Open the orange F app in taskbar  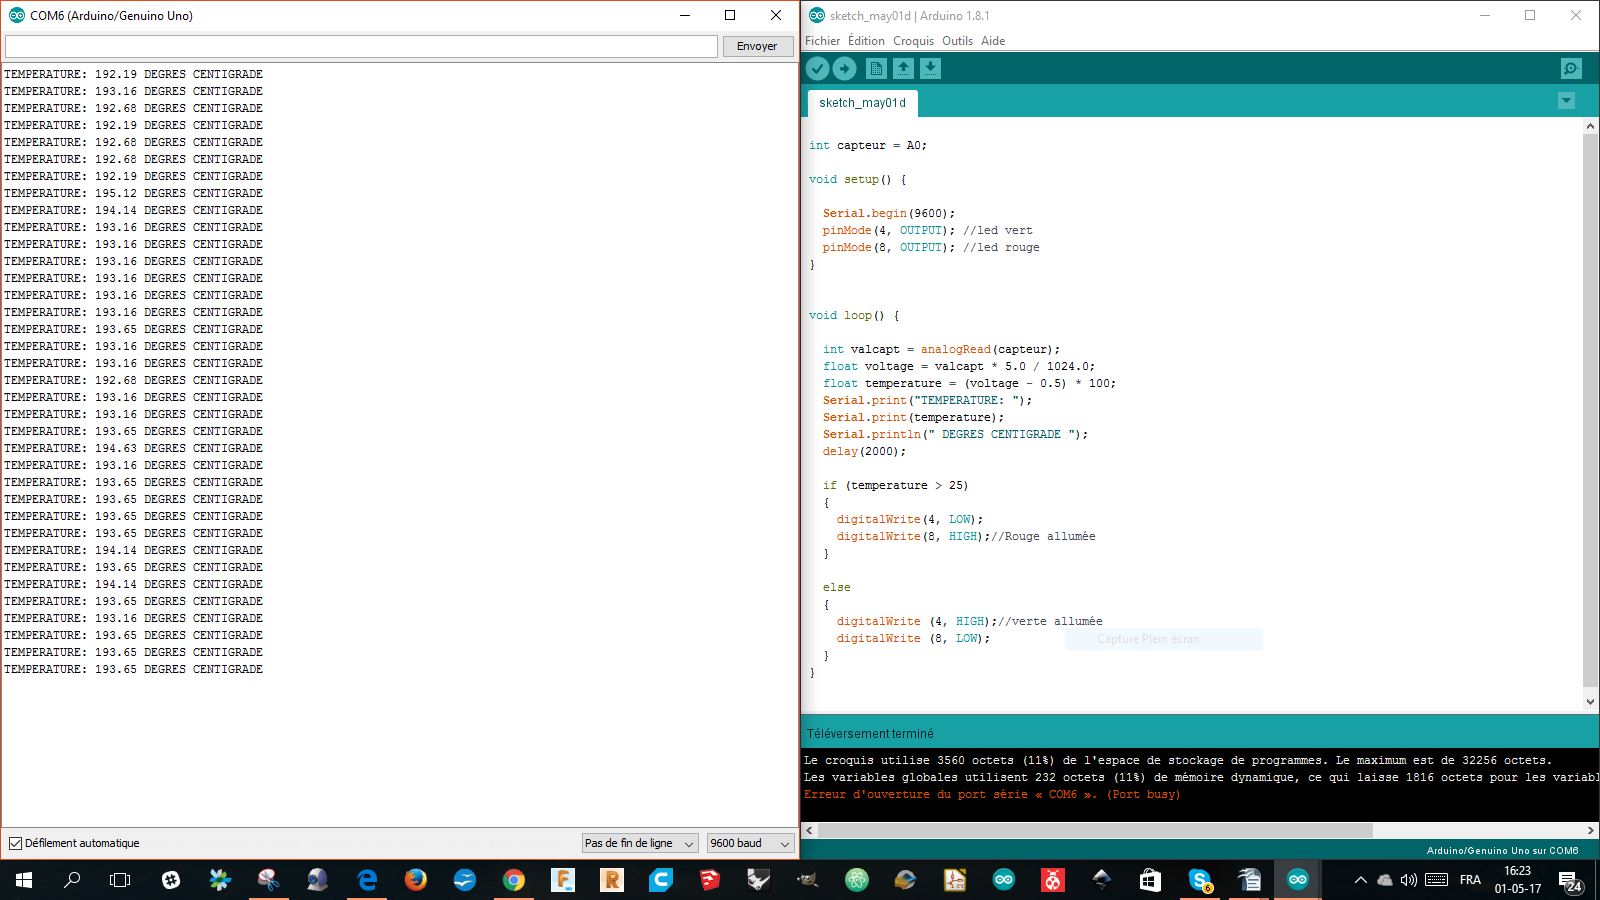[x=563, y=880]
